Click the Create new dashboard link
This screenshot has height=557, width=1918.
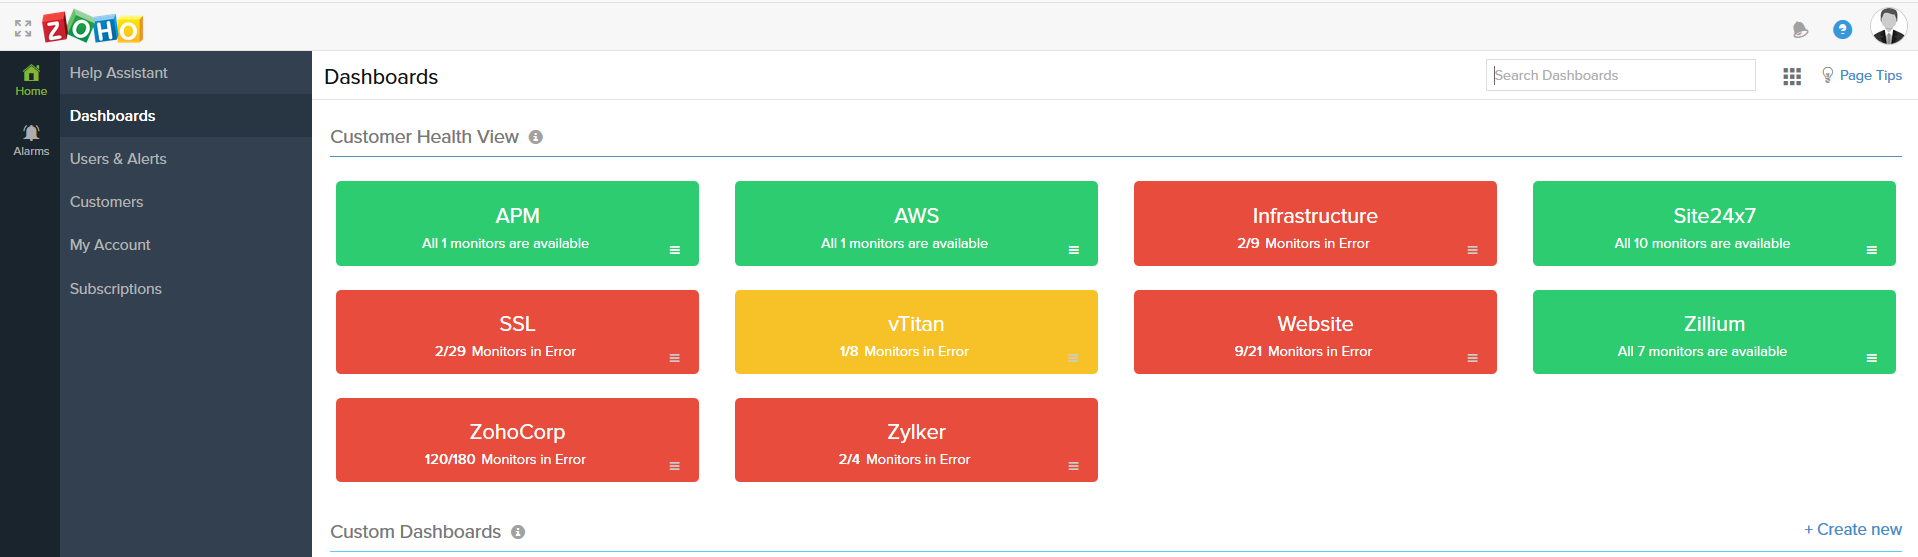(x=1853, y=530)
